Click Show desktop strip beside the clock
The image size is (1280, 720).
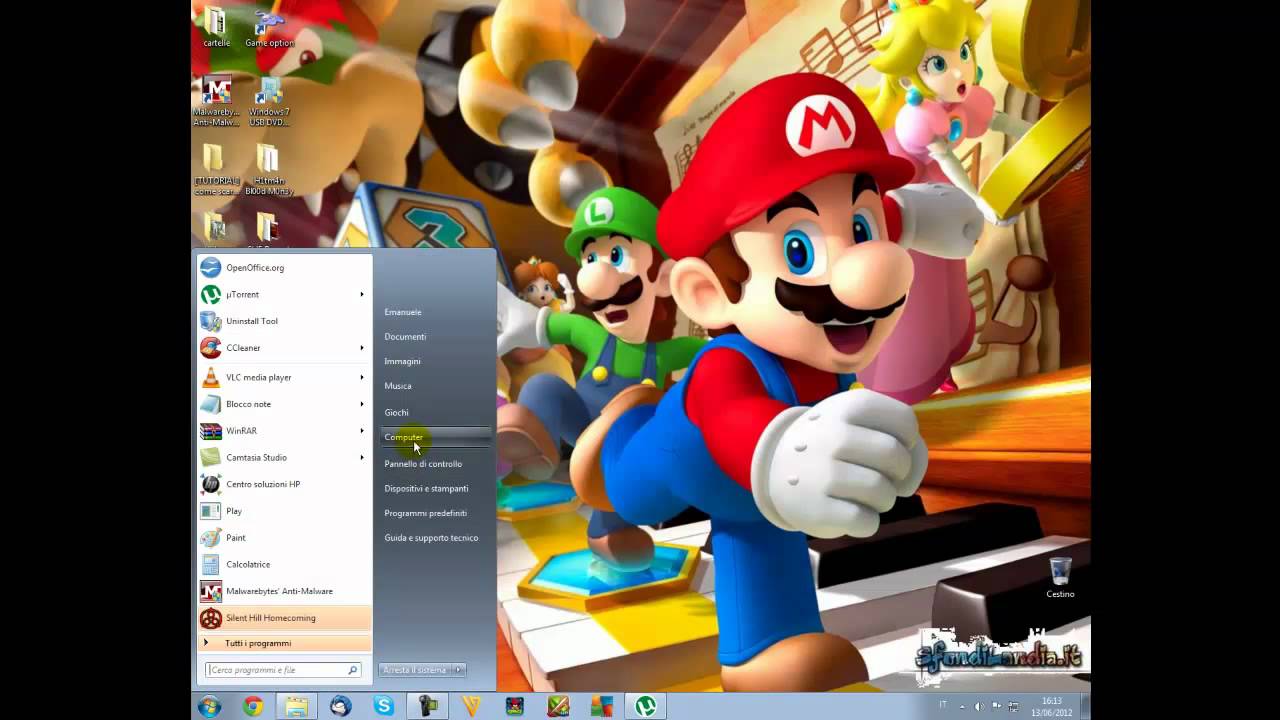tap(1084, 706)
